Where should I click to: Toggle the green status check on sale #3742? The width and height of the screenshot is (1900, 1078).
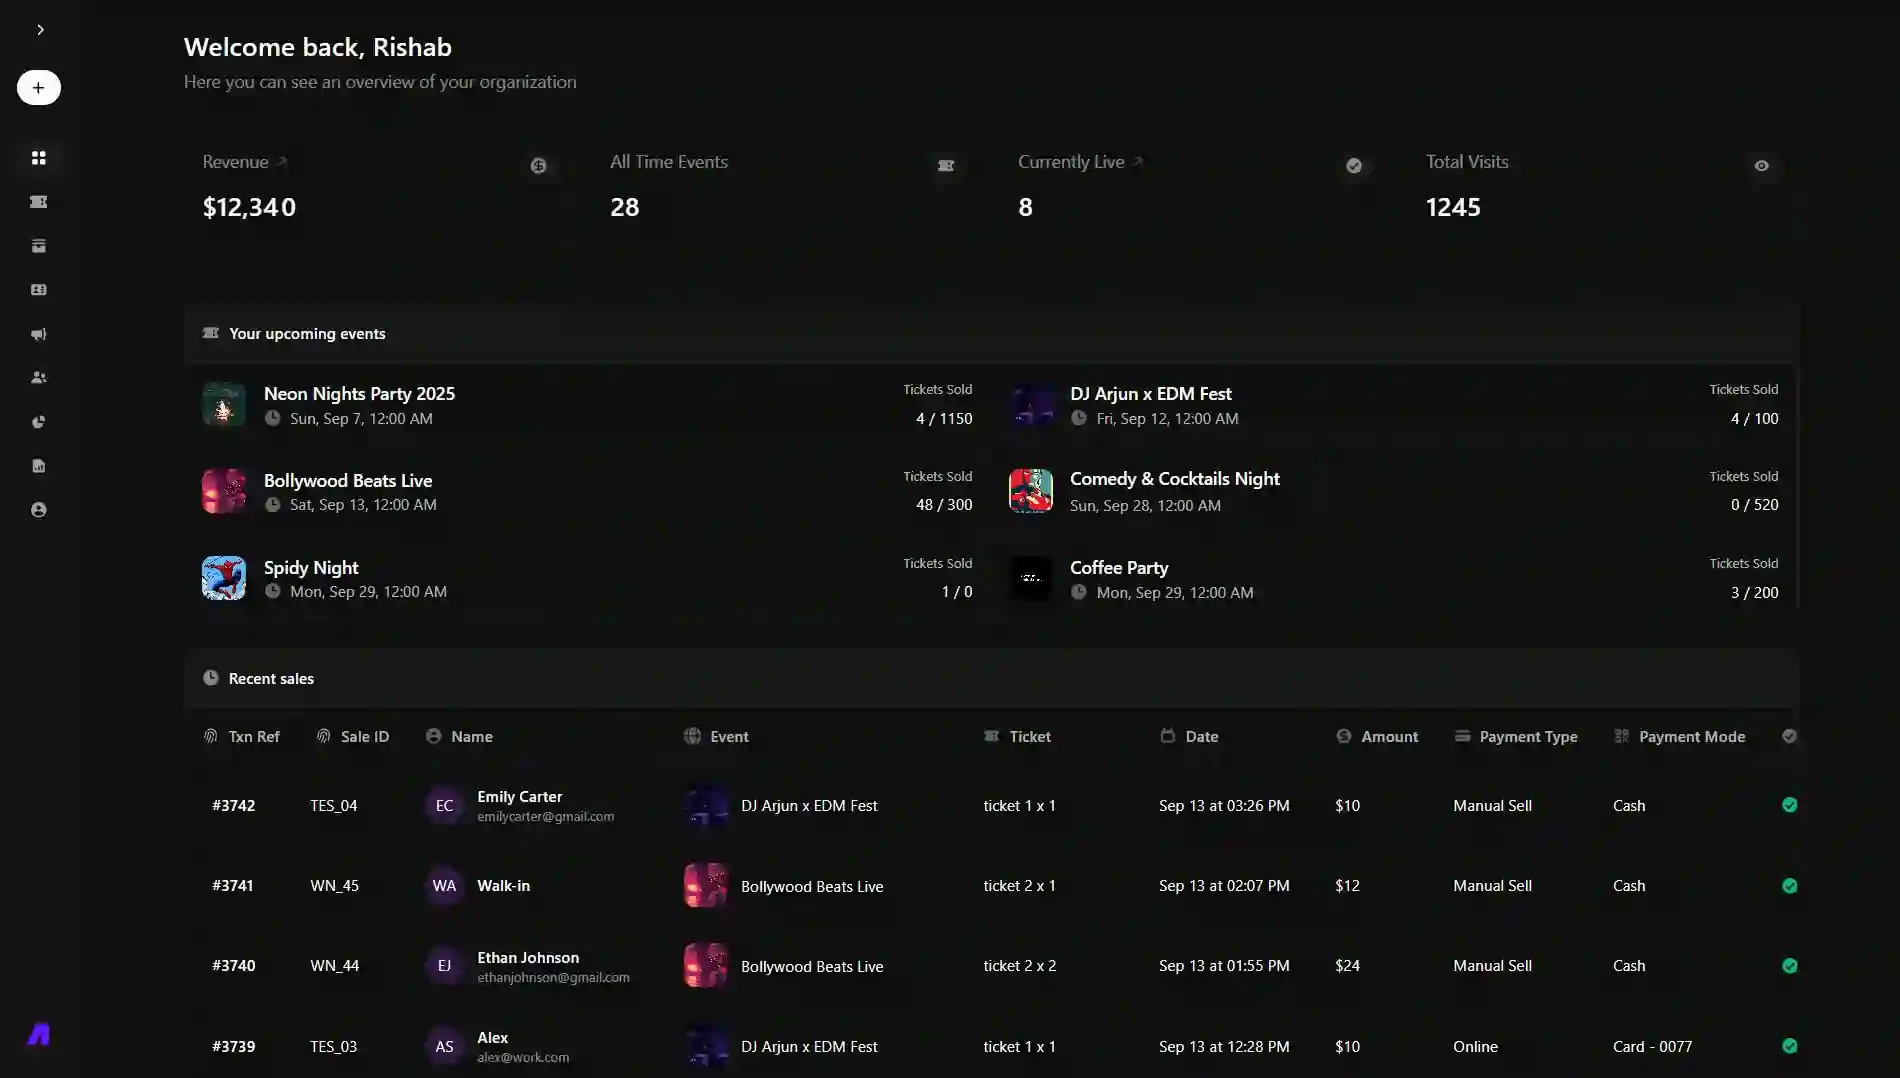click(1789, 804)
